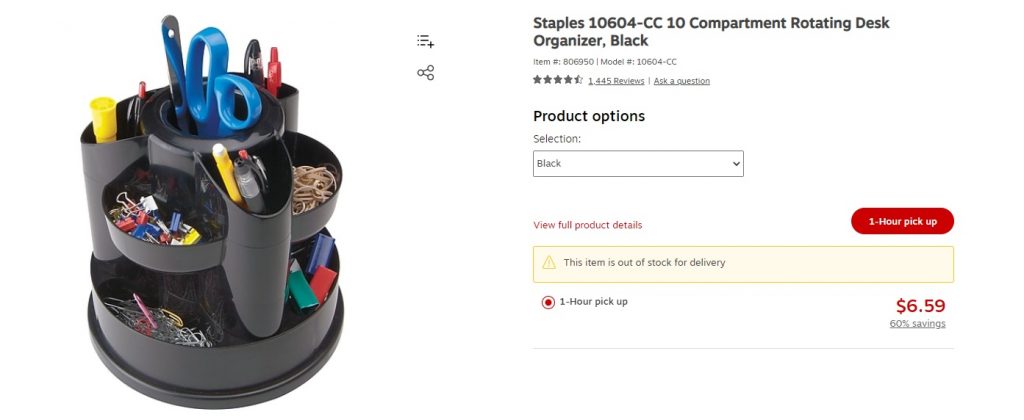The image size is (1024, 420).
Task: Click the chevron arrow on Selection dropdown
Action: tap(736, 164)
